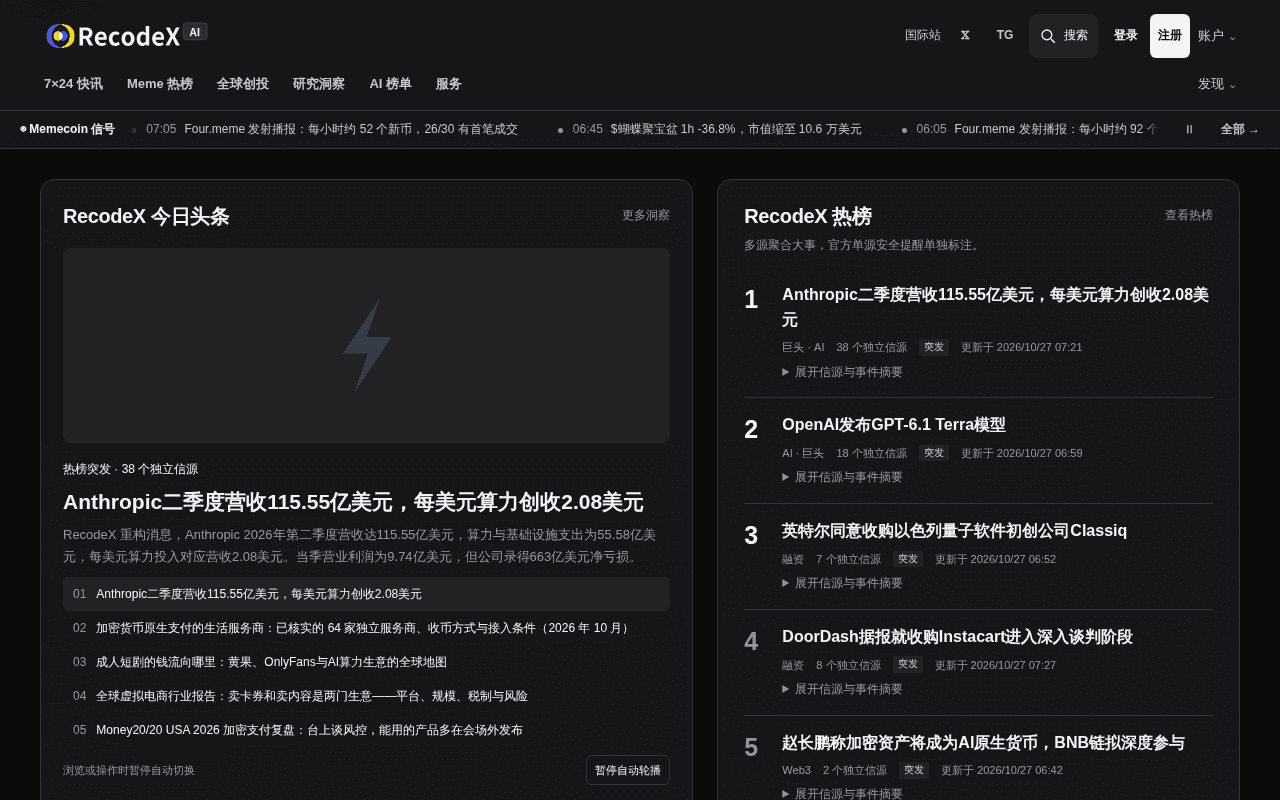The width and height of the screenshot is (1280, 800).
Task: Go to 7×24 快讯 tab
Action: [73, 84]
